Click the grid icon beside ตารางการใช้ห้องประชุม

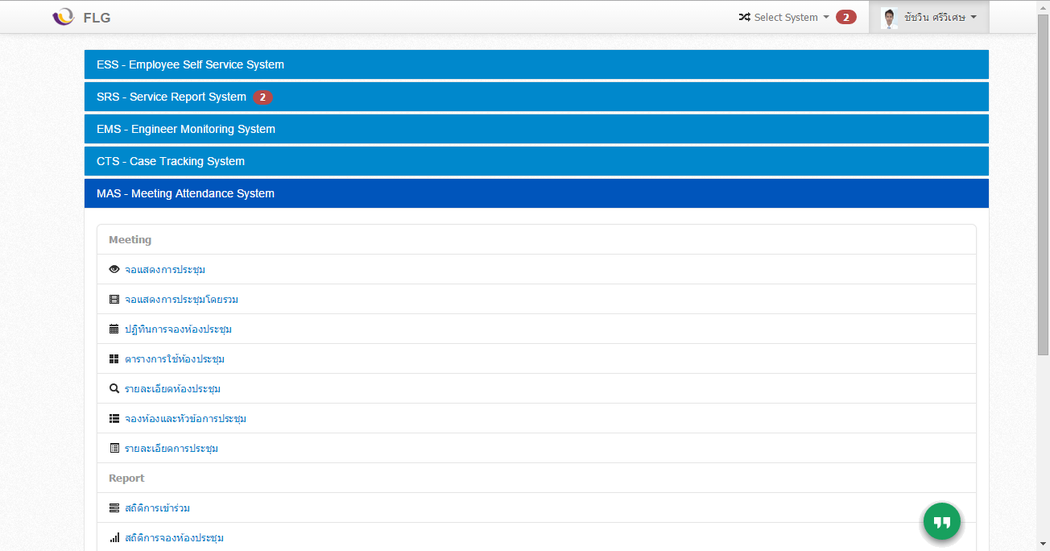[114, 359]
